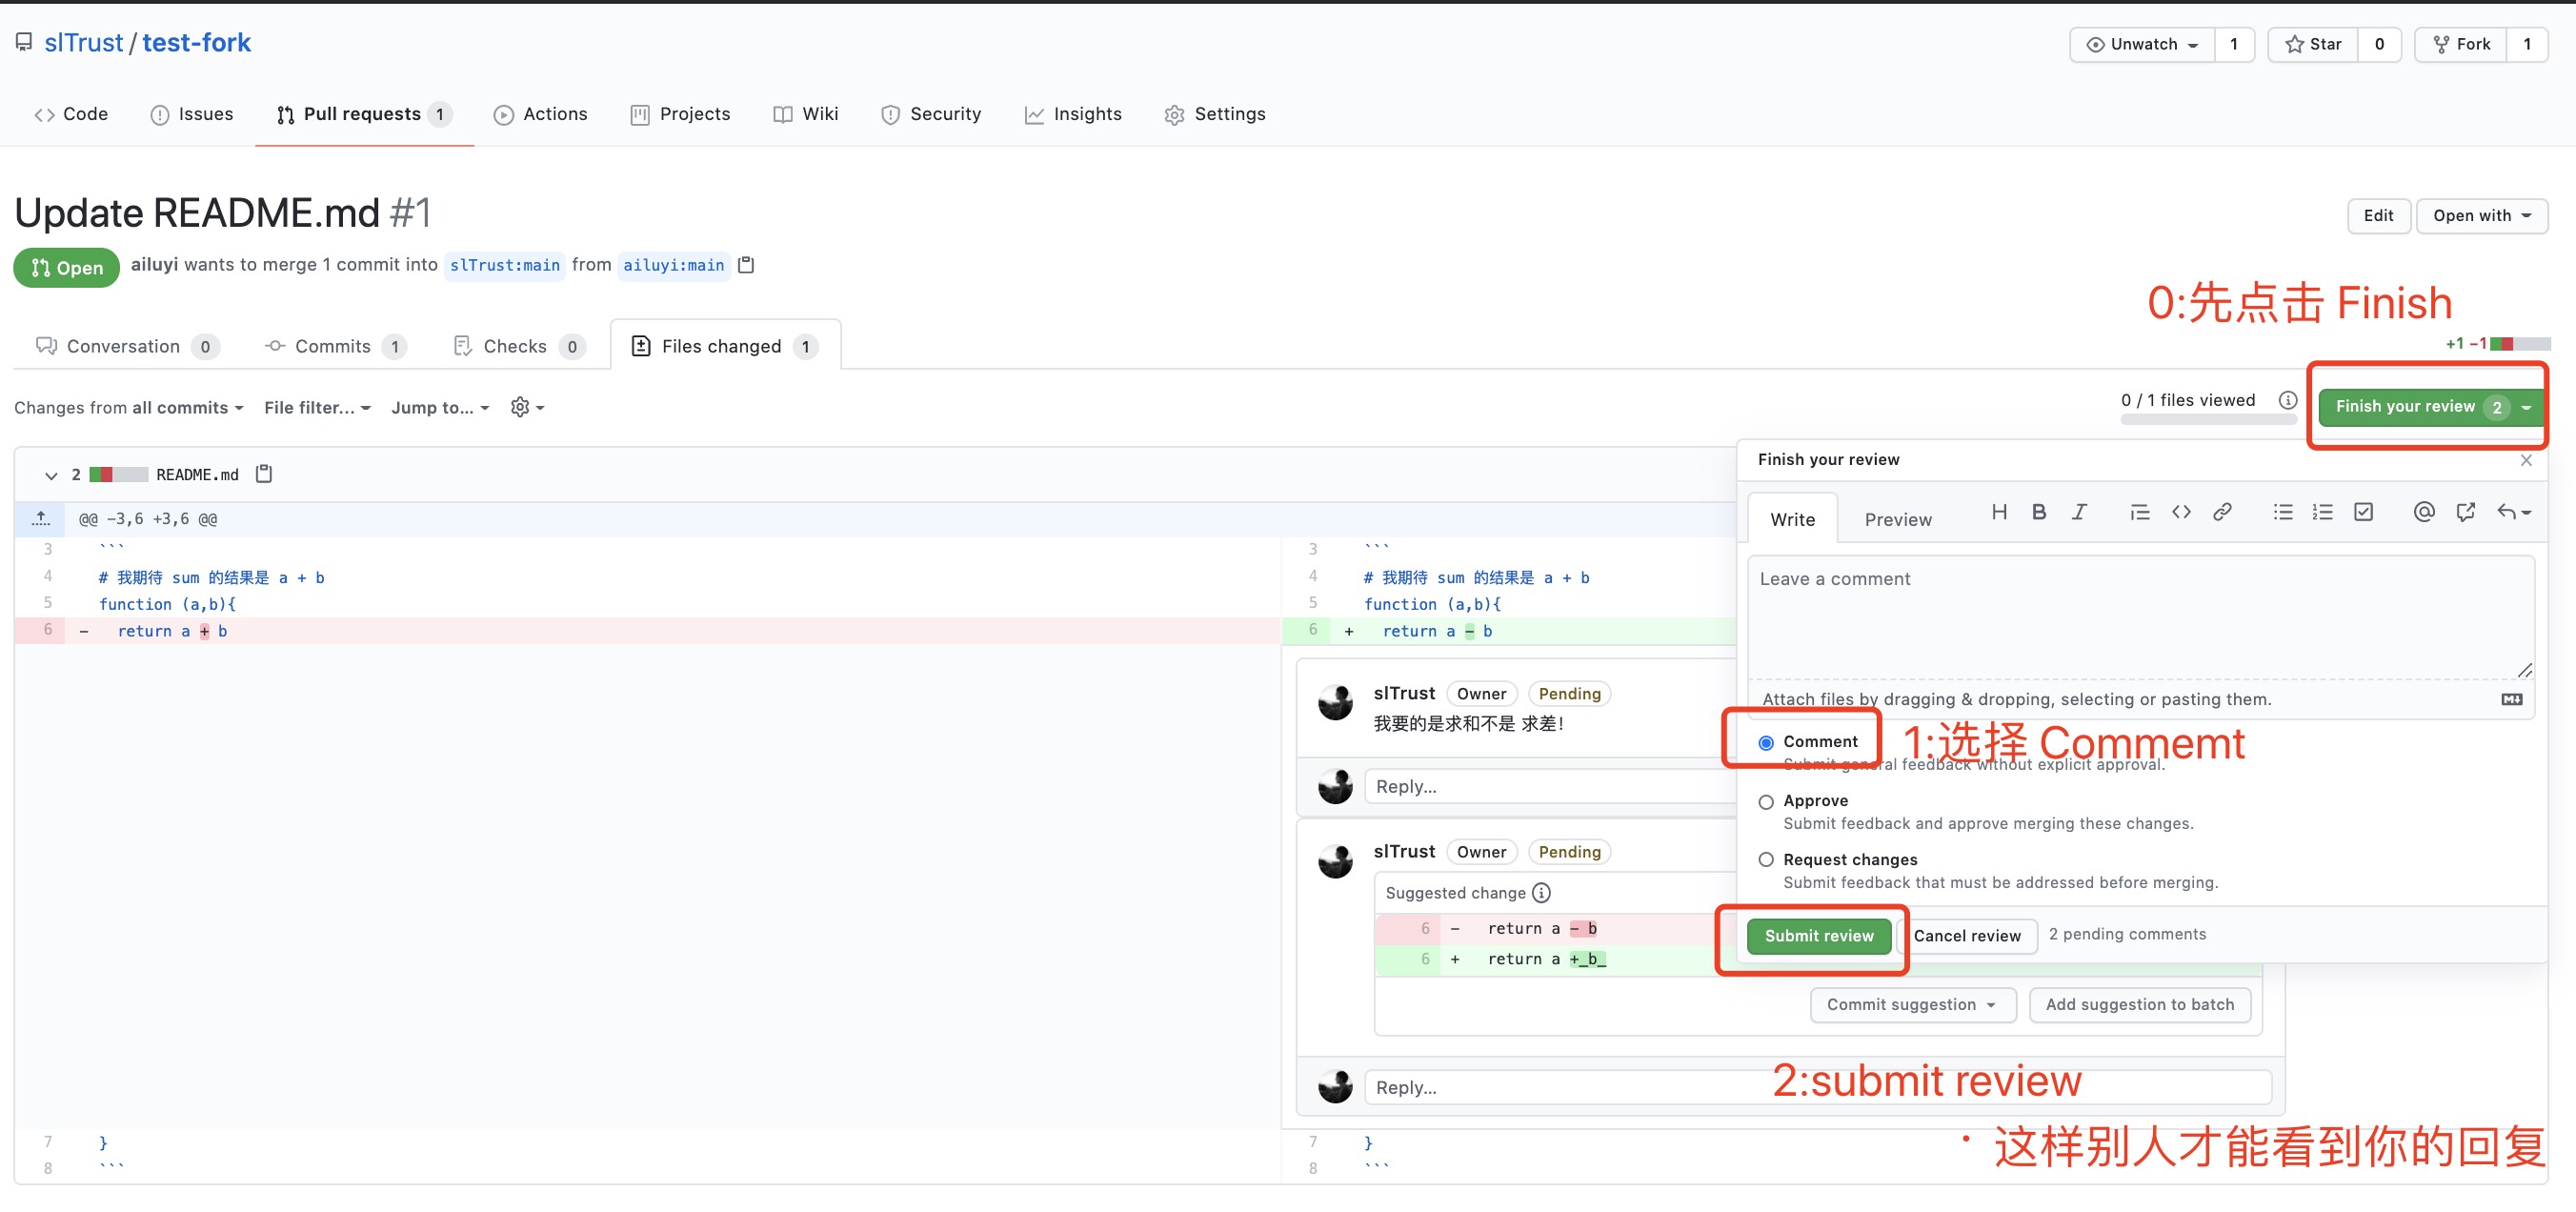Select the Approve radio option
This screenshot has height=1212, width=2576.
coord(1766,801)
